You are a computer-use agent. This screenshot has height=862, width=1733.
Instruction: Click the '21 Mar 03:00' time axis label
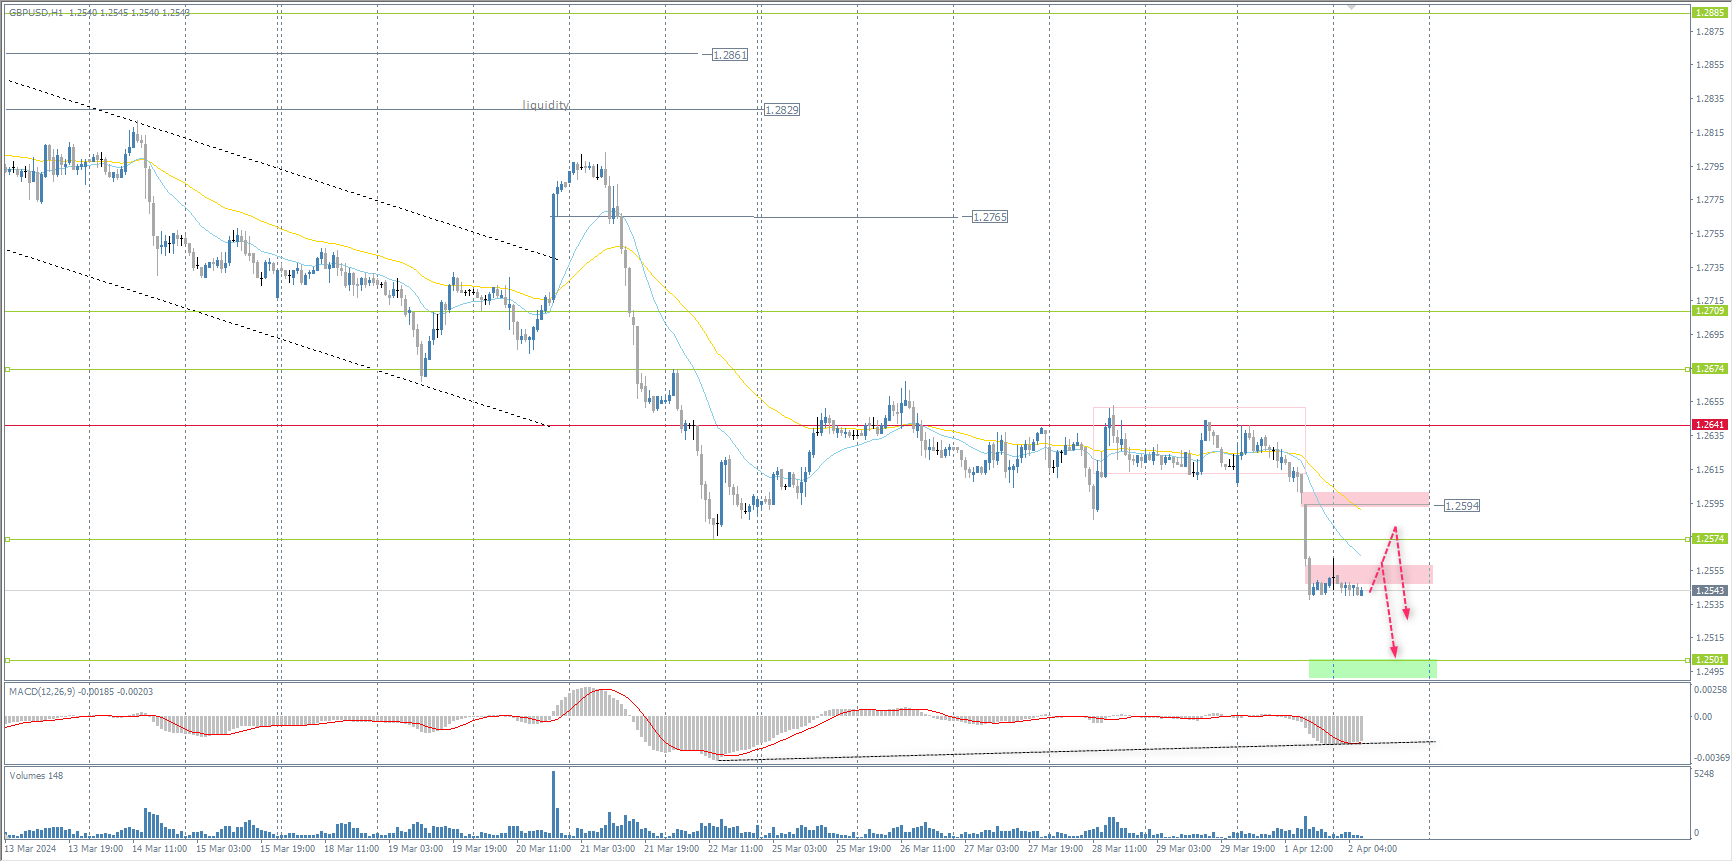[608, 849]
